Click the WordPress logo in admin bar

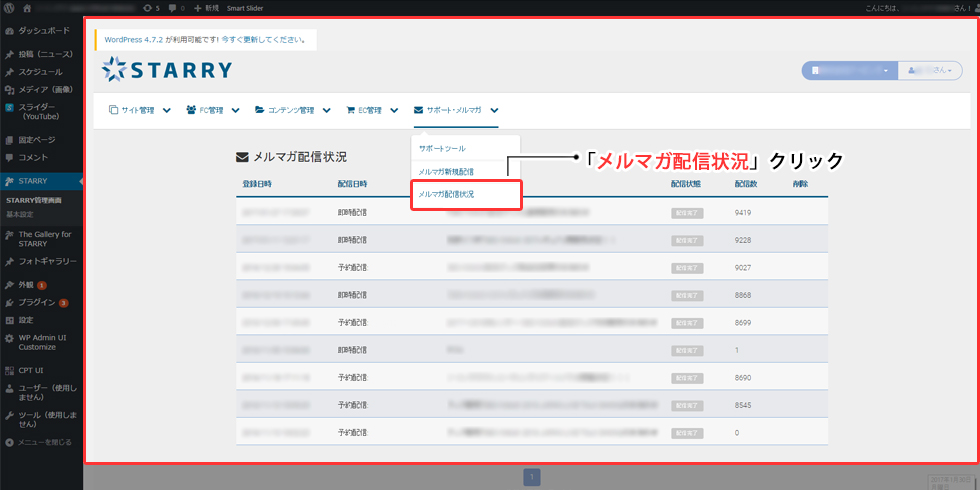(9, 8)
